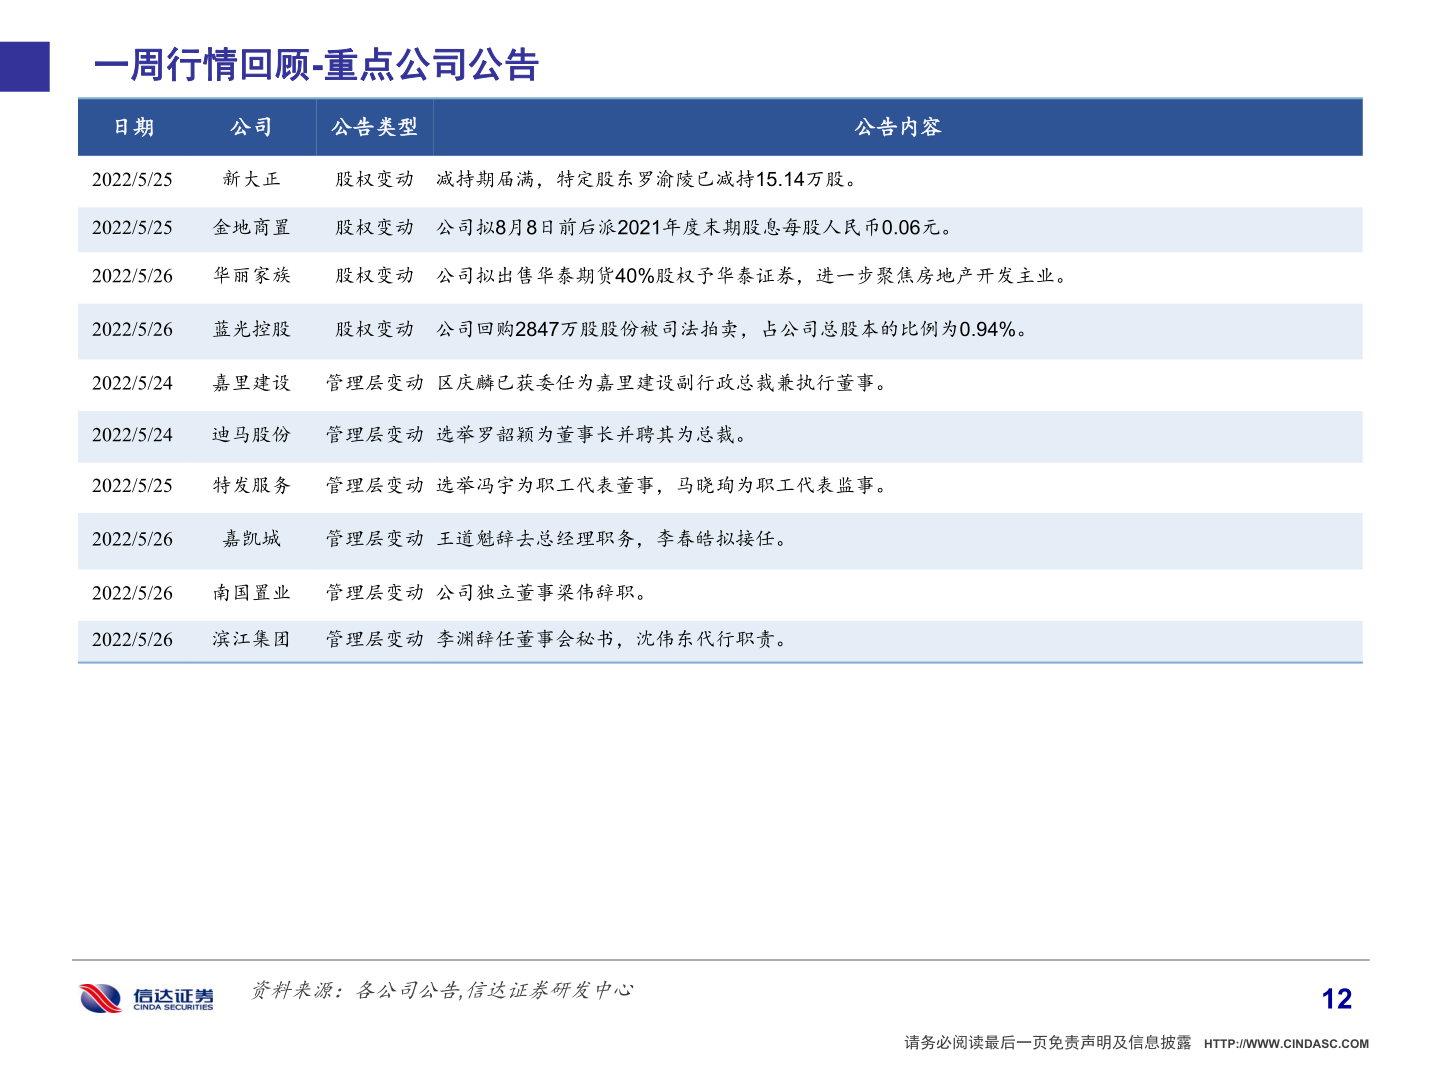
Task: Select the date in the 特发服务 row
Action: coord(132,486)
